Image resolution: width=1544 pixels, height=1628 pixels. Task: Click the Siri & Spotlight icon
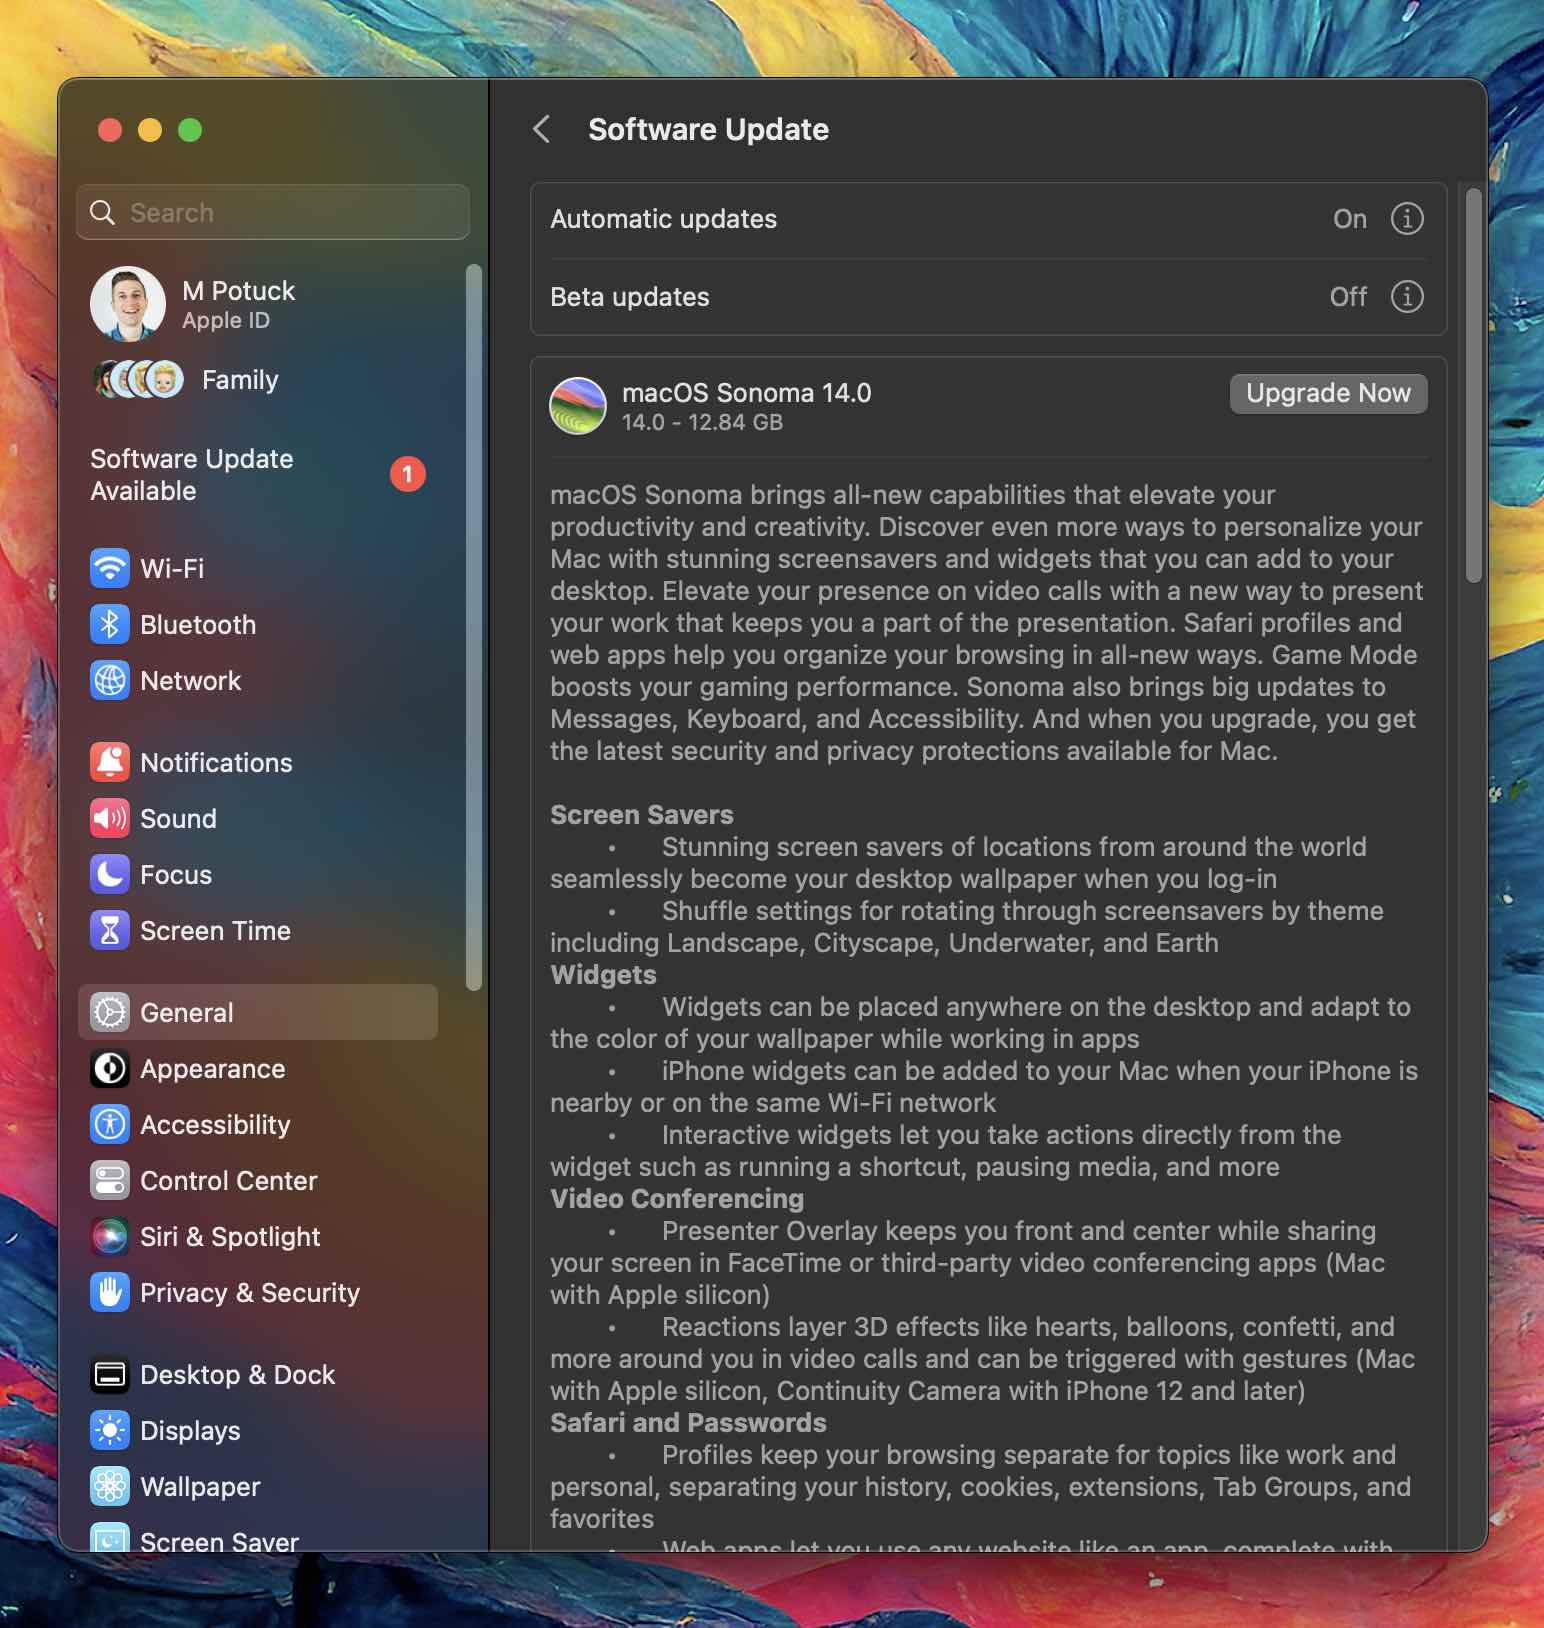(x=110, y=1236)
